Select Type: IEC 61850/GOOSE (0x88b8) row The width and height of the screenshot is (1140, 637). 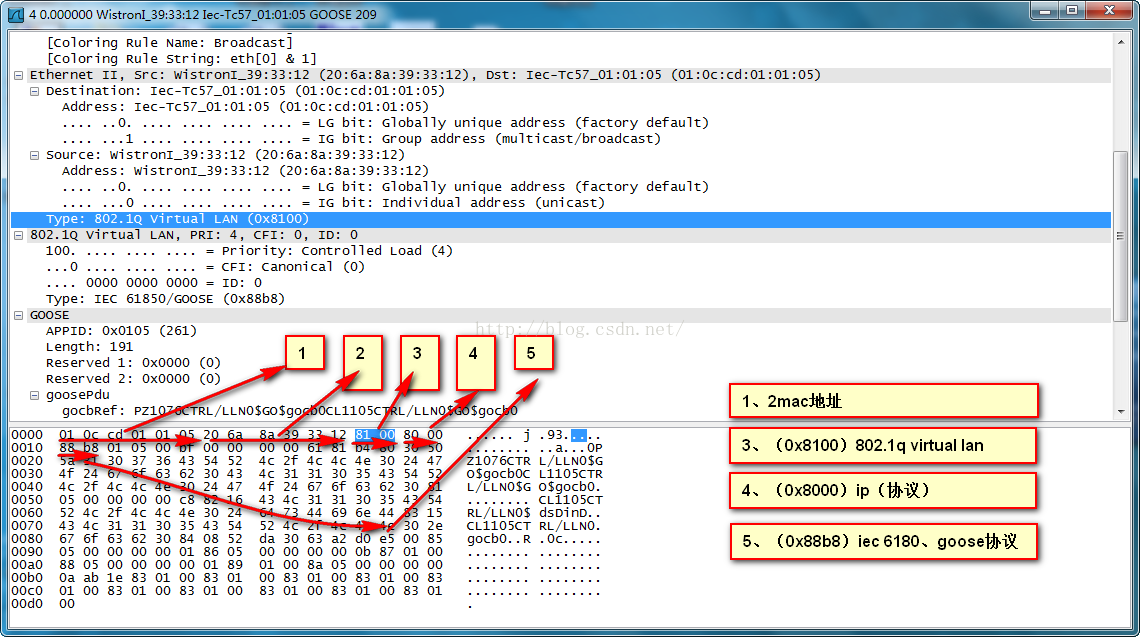coord(165,299)
